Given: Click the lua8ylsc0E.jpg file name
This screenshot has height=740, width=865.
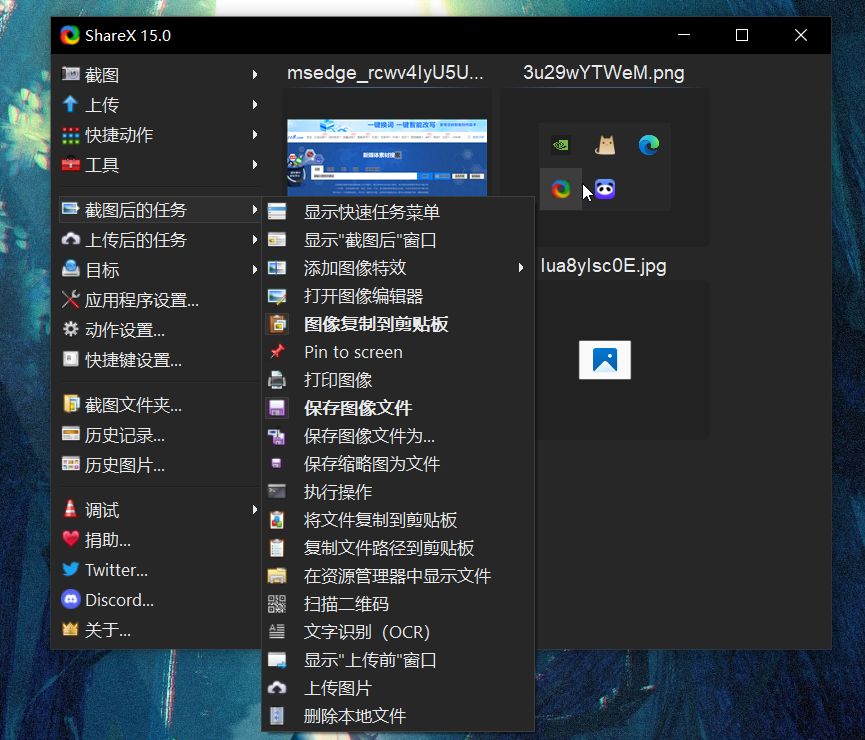Looking at the screenshot, I should 604,265.
